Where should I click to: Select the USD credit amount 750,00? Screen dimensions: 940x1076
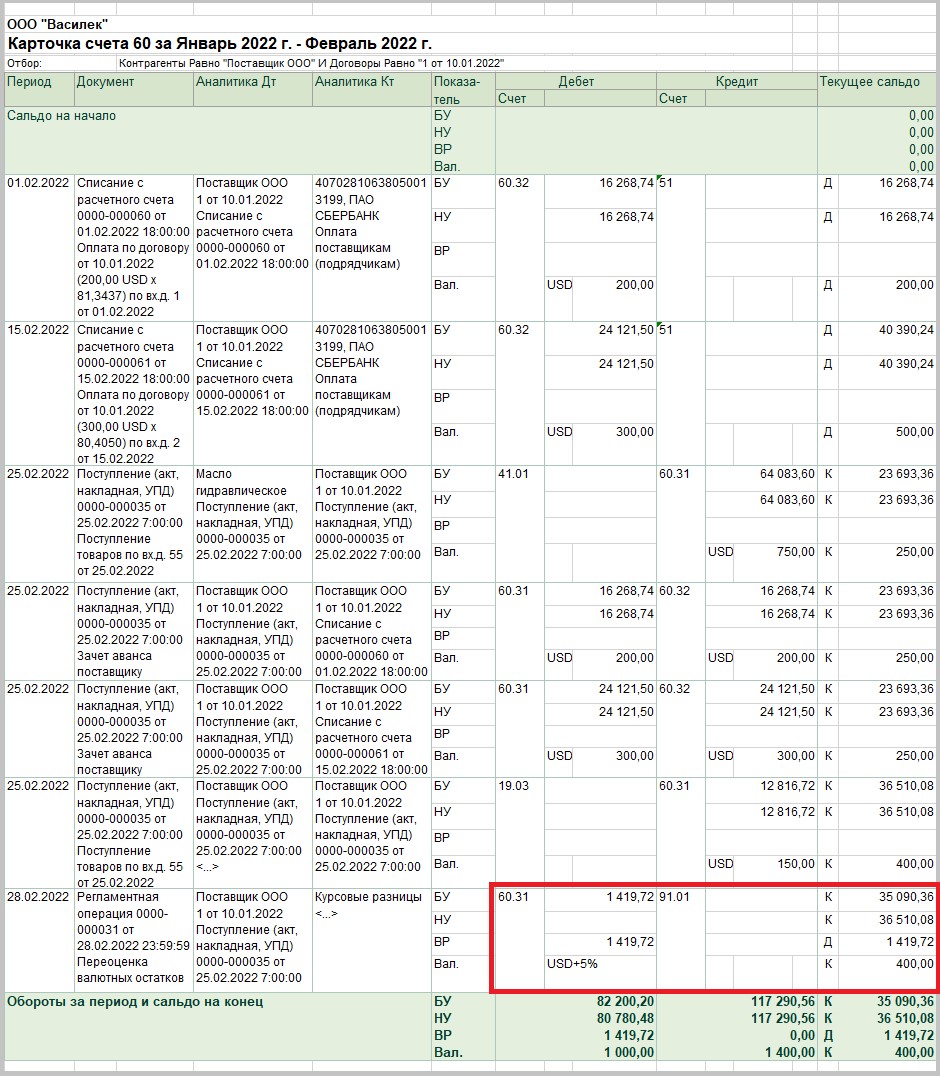tap(795, 552)
